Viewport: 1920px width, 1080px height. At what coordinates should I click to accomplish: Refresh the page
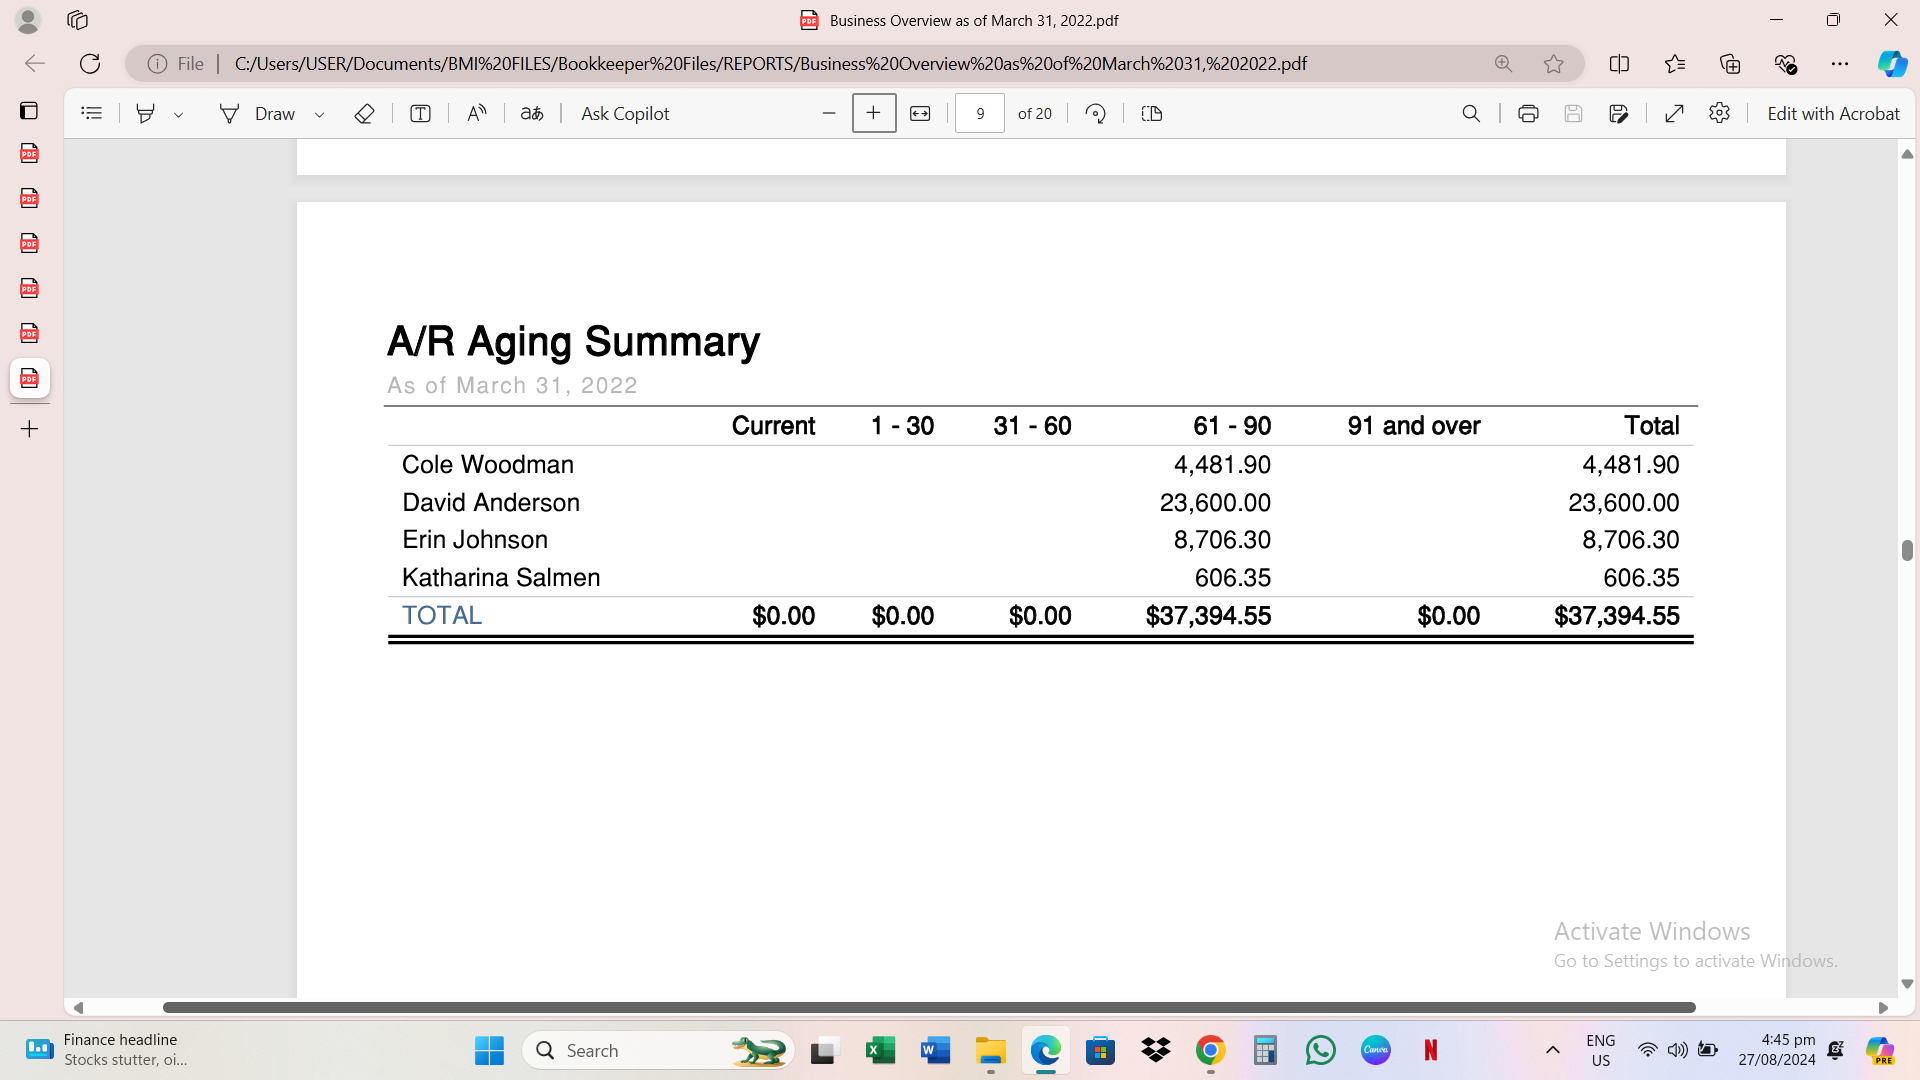(90, 64)
